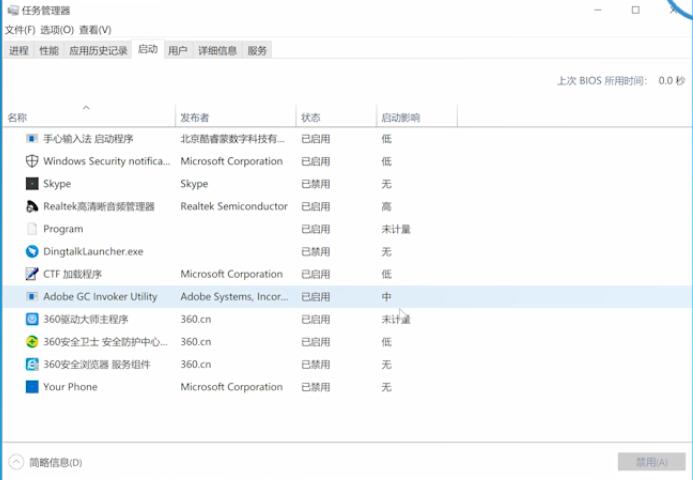Screen dimensions: 693x480
Task: Click the CTF 加载程序 pen icon
Action: [32, 274]
